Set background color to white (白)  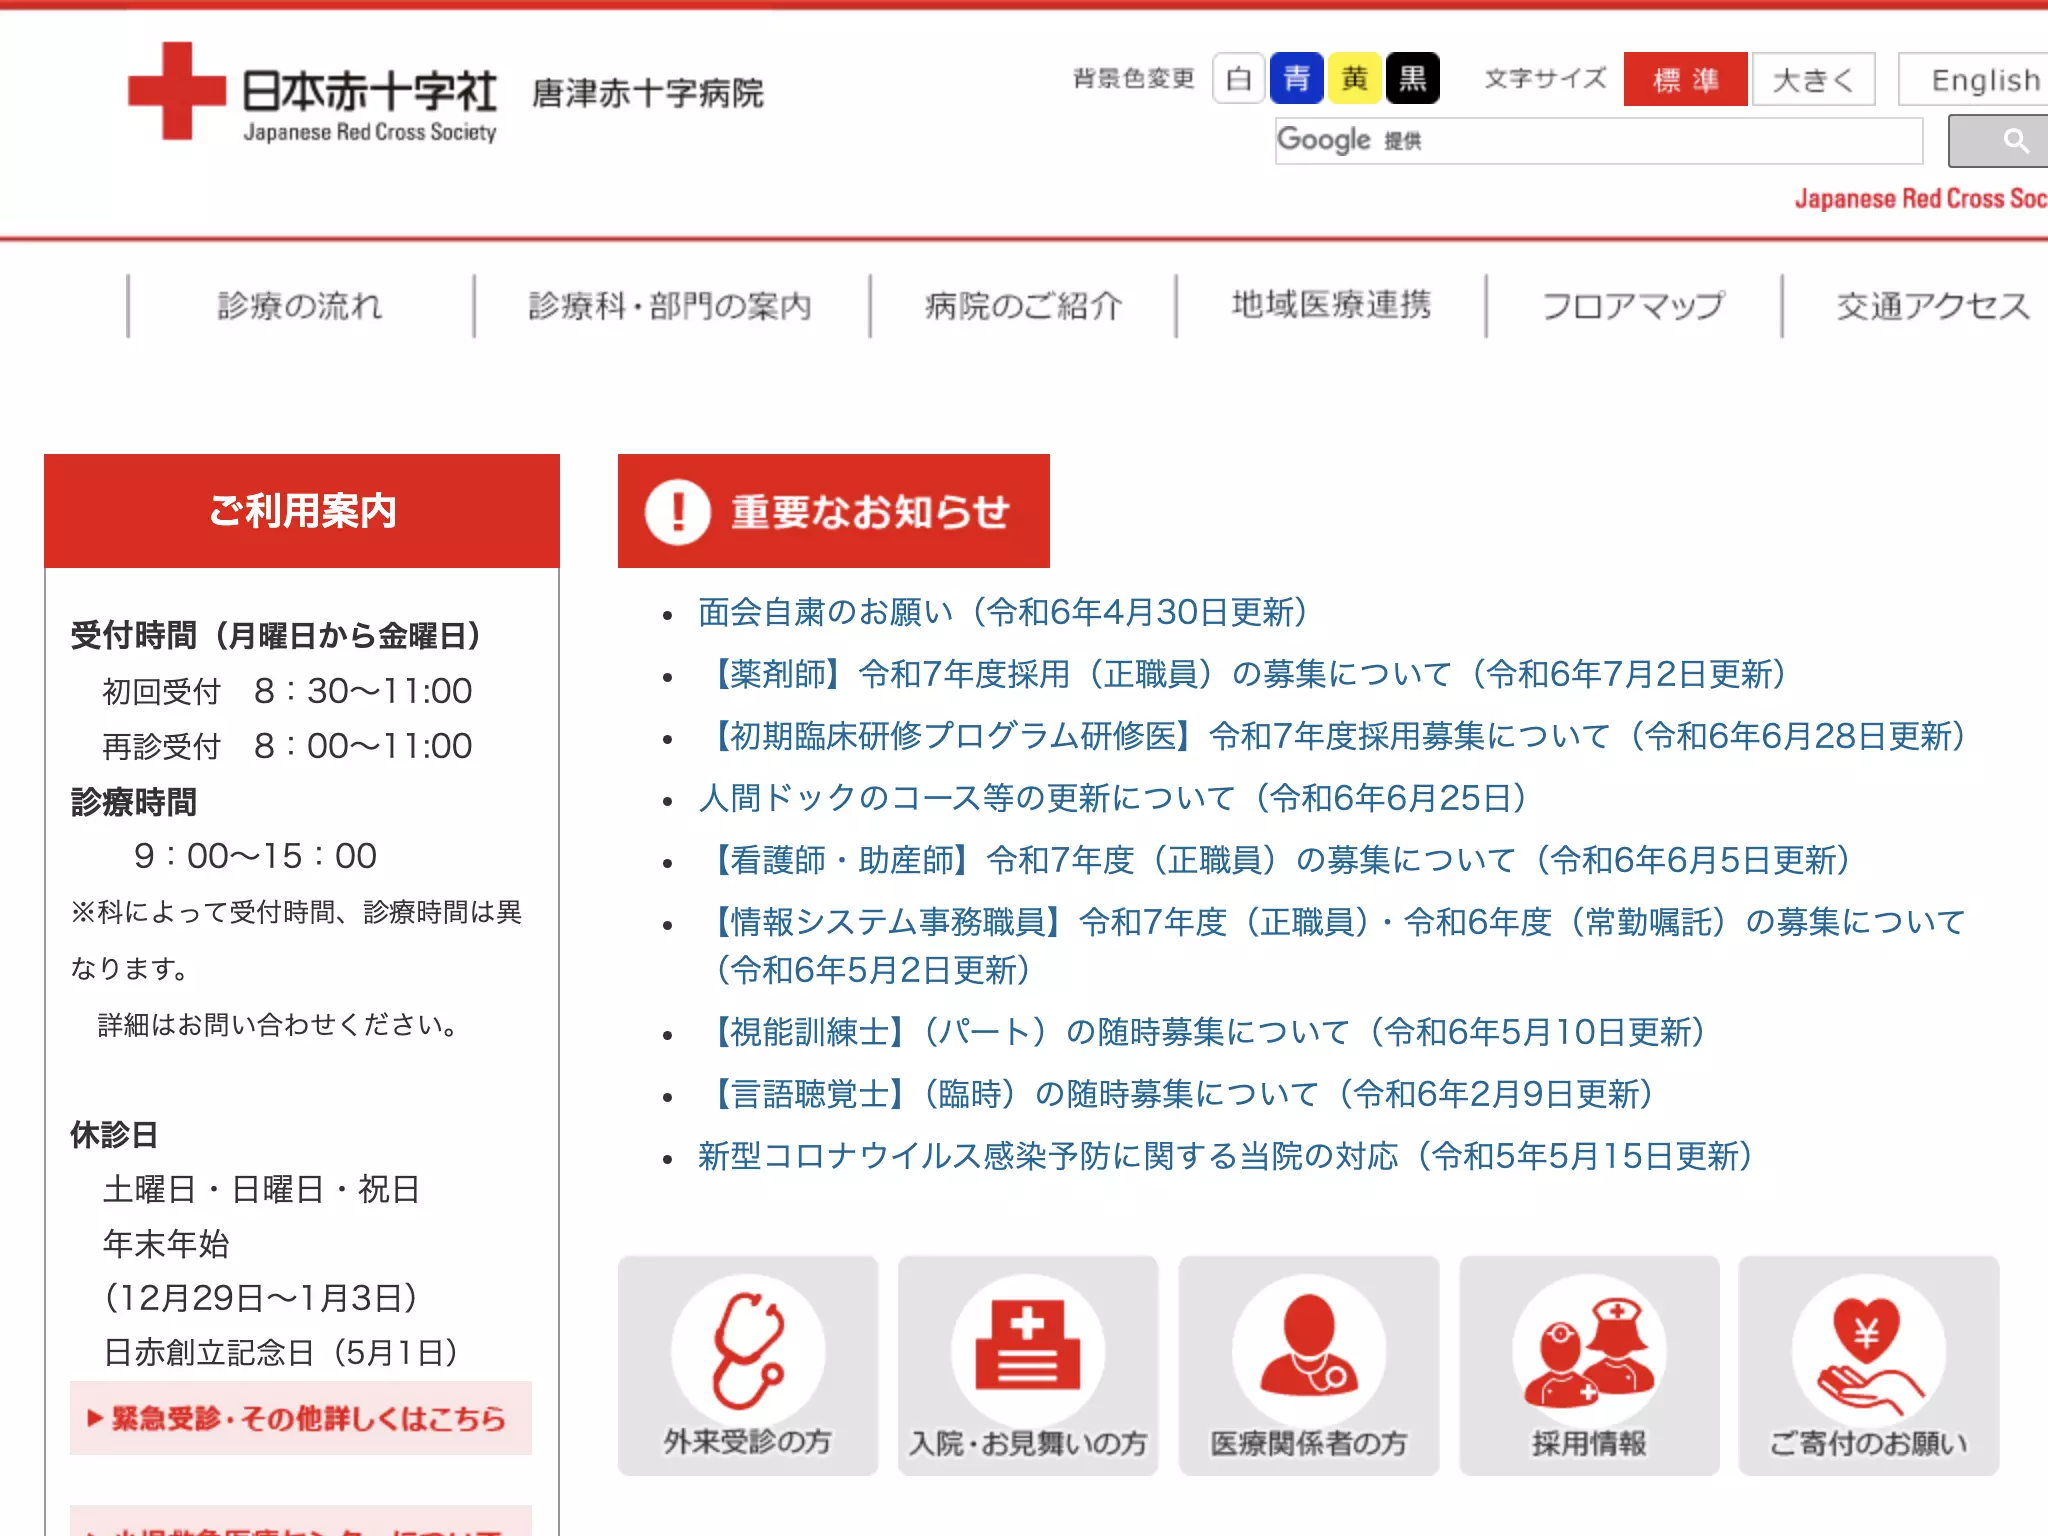(x=1238, y=78)
